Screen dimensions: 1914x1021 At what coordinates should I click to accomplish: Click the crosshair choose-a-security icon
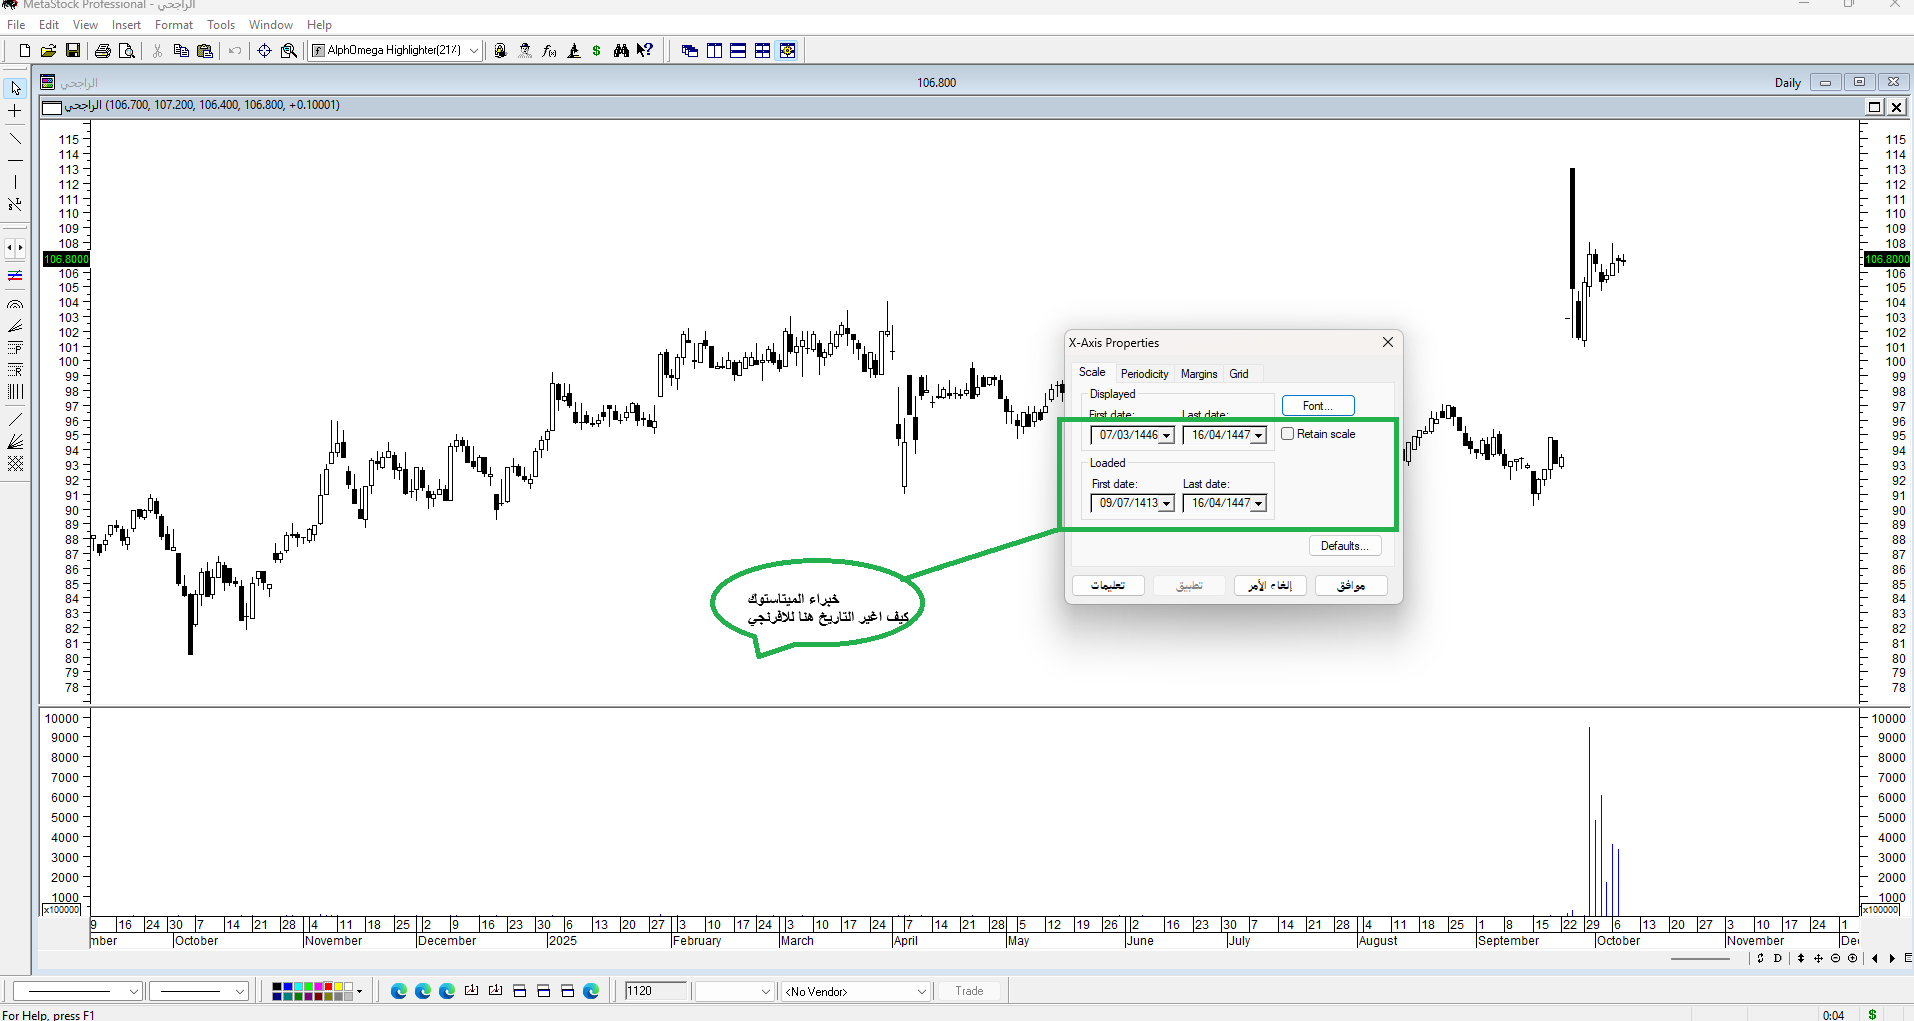click(264, 51)
